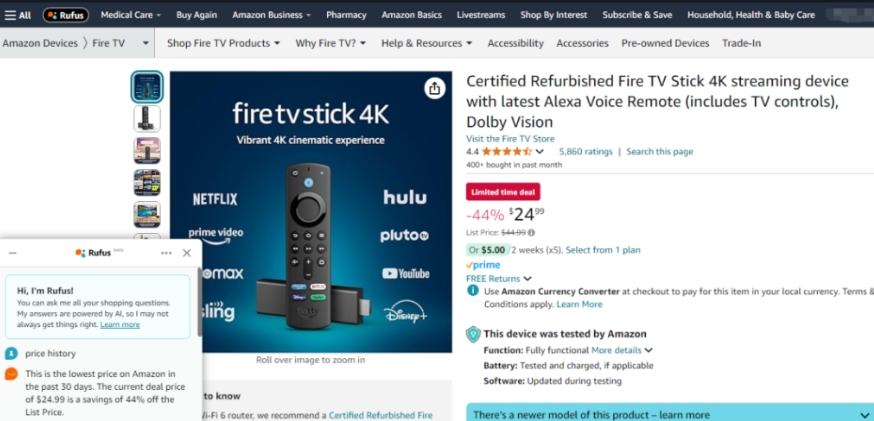874x421 pixels.
Task: Open the 5,860 ratings link
Action: 585,152
